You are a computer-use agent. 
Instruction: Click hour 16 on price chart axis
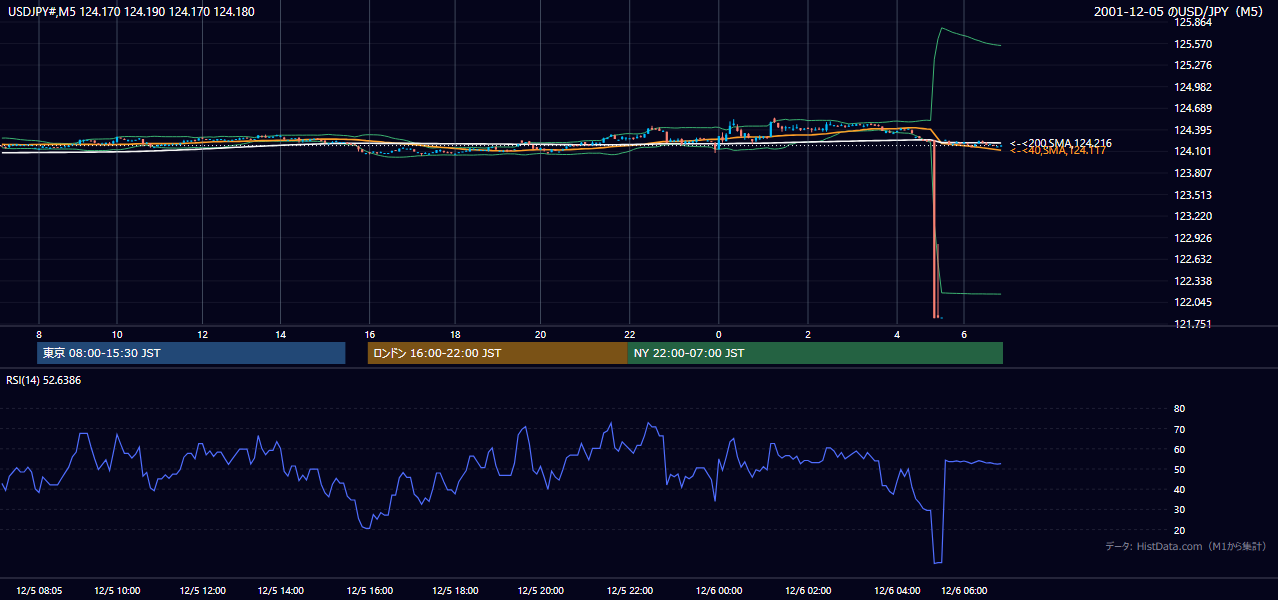pos(370,334)
